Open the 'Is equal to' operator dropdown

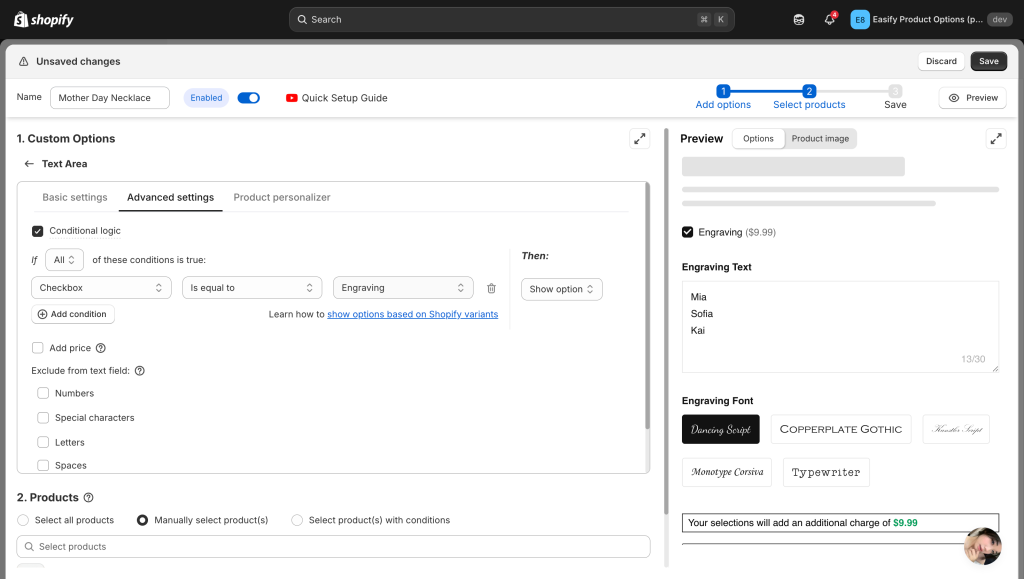[251, 288]
